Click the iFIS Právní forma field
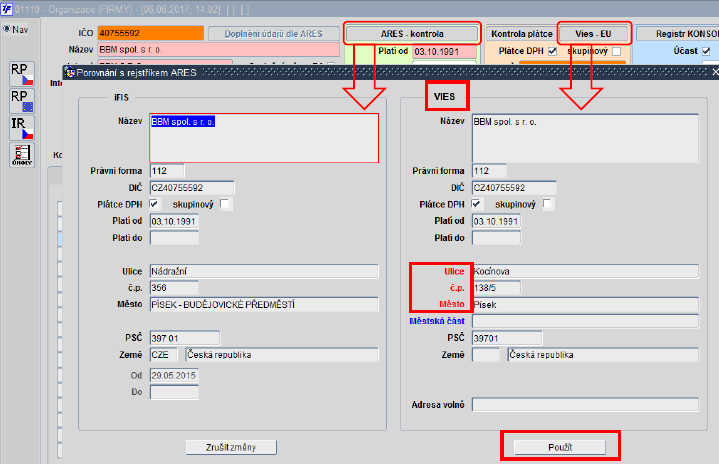The width and height of the screenshot is (719, 464). [x=167, y=171]
